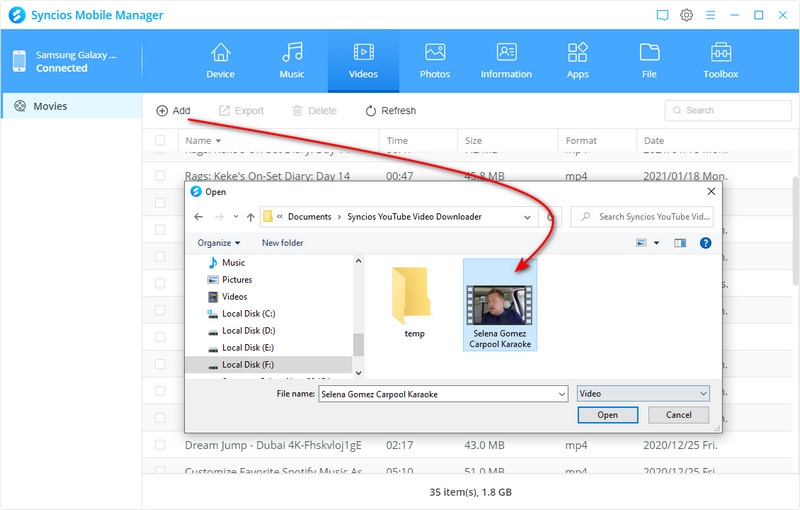Click the Time column header

tap(397, 141)
